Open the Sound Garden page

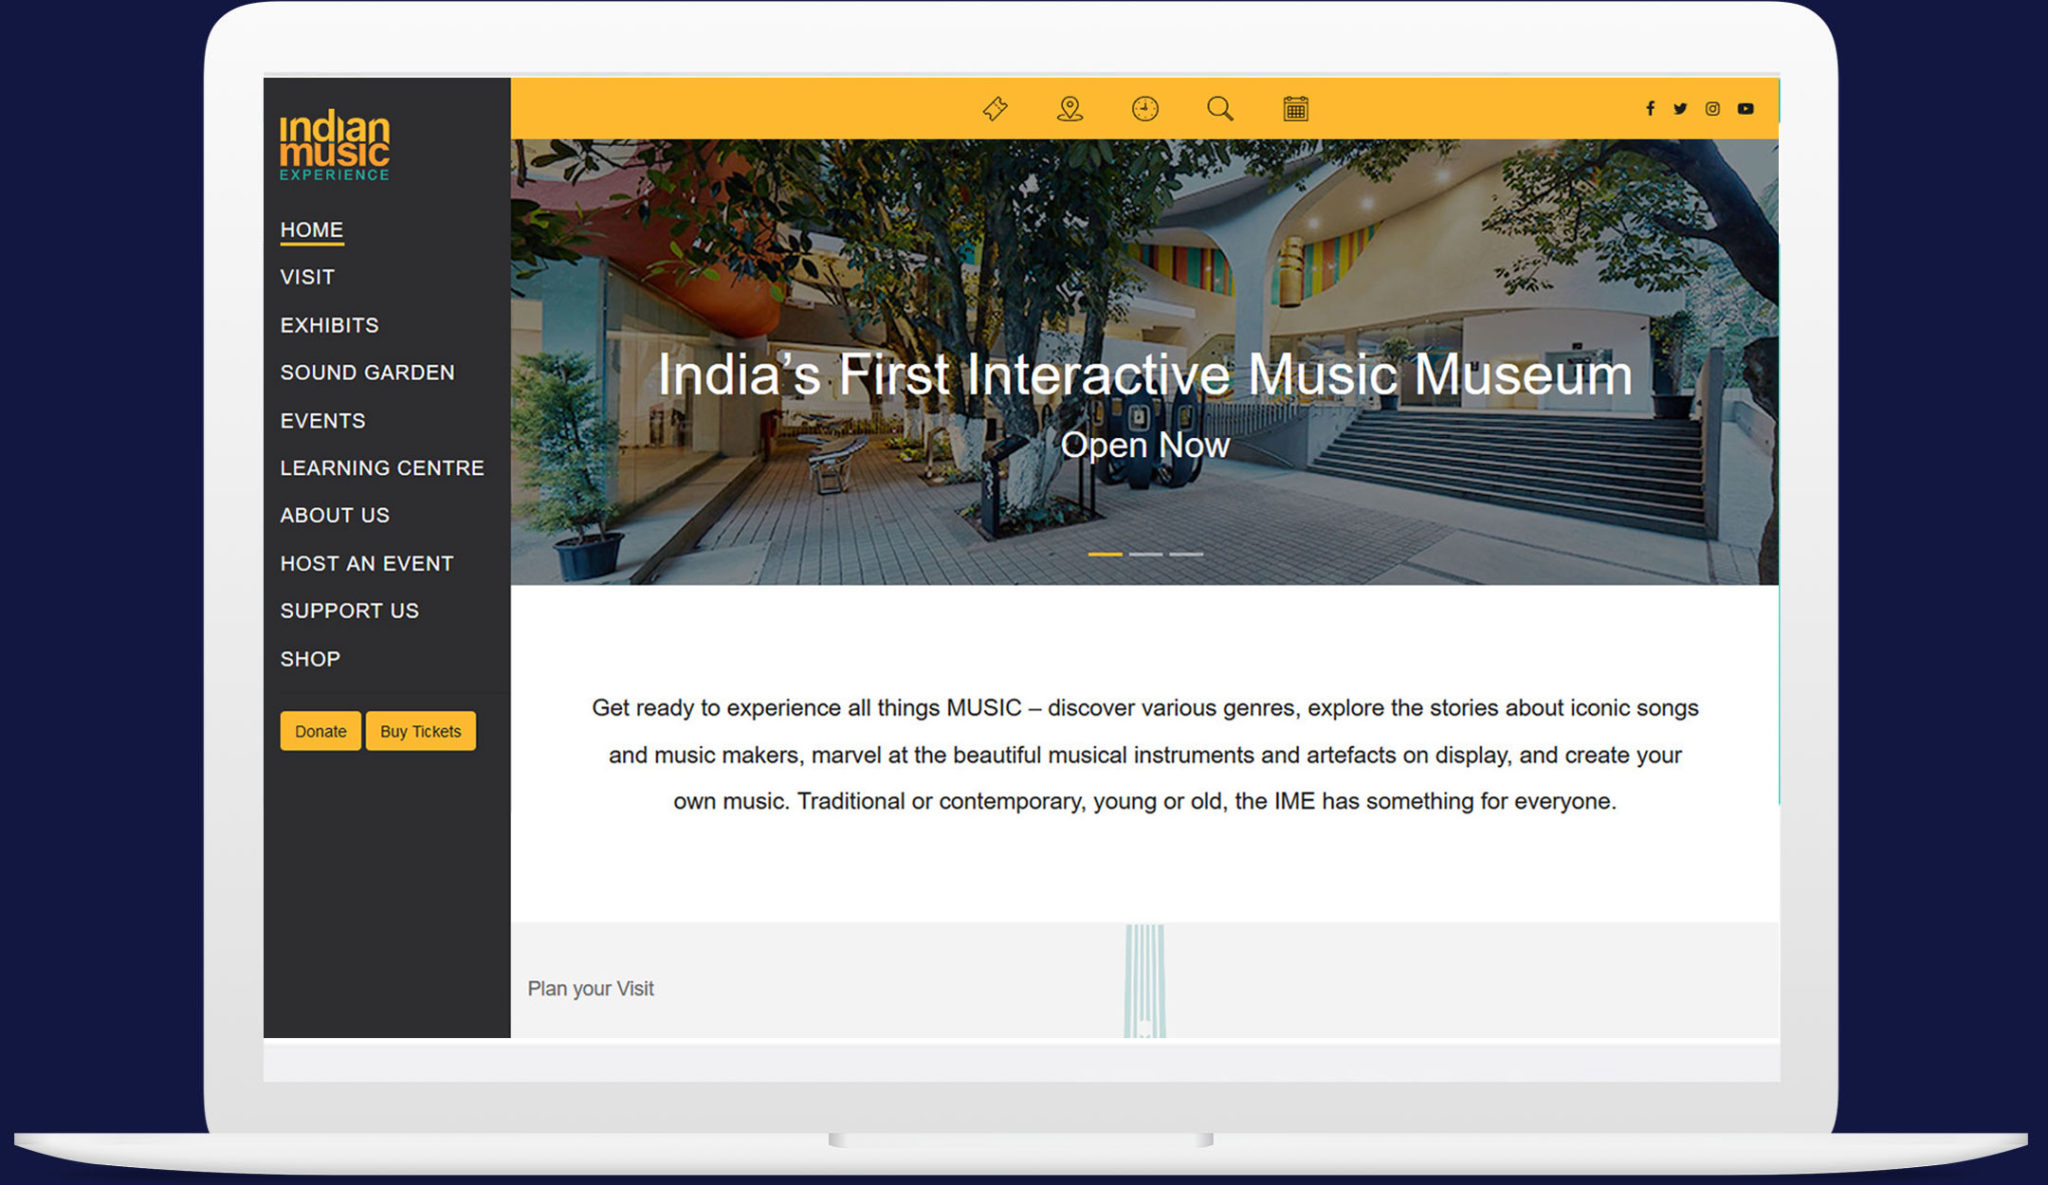click(x=367, y=372)
